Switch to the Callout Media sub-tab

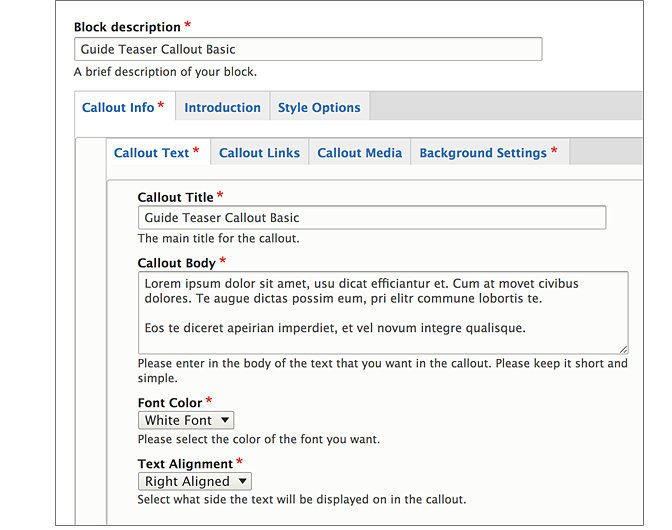tap(359, 153)
